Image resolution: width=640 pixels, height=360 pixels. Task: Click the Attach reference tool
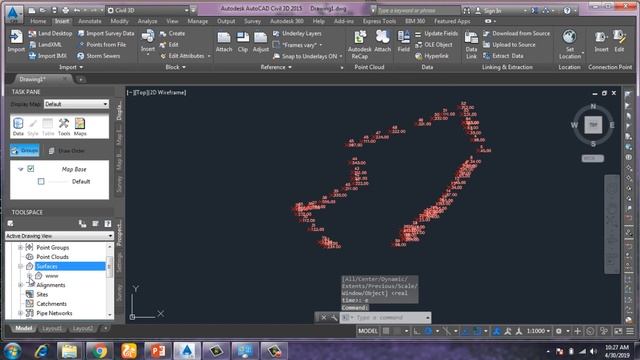point(224,42)
